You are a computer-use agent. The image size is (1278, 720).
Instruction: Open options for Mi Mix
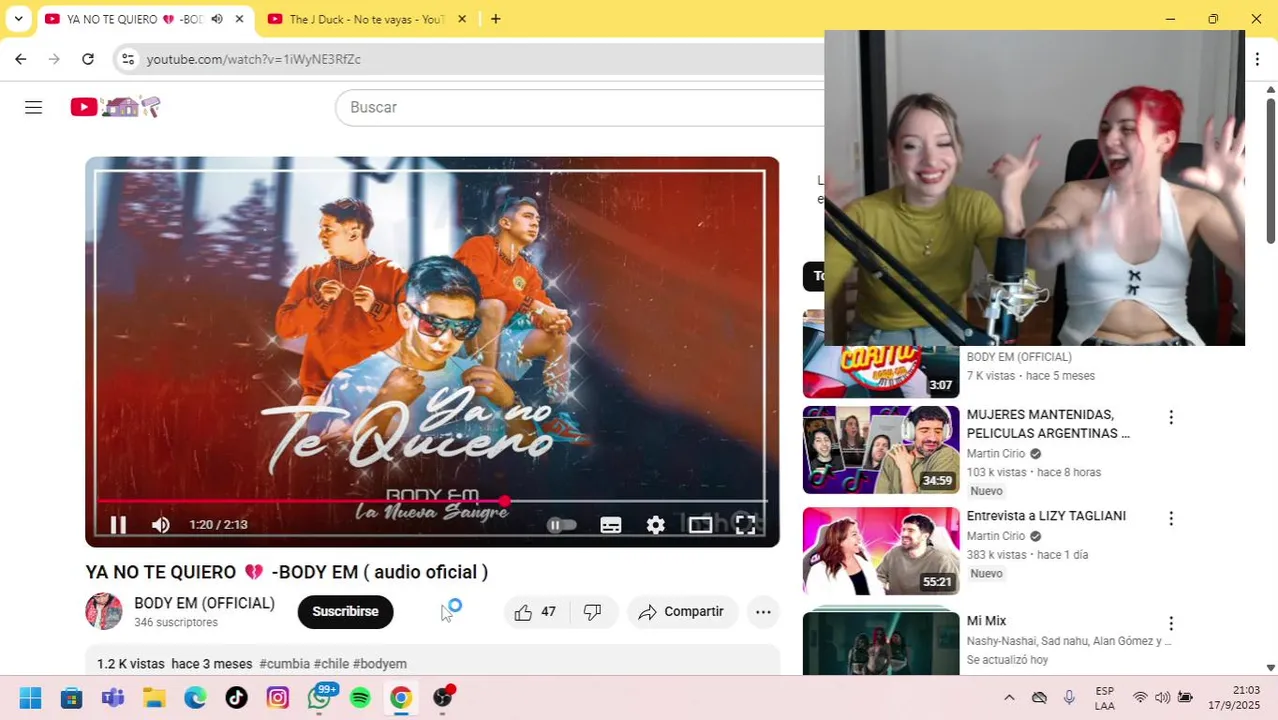pyautogui.click(x=1171, y=623)
